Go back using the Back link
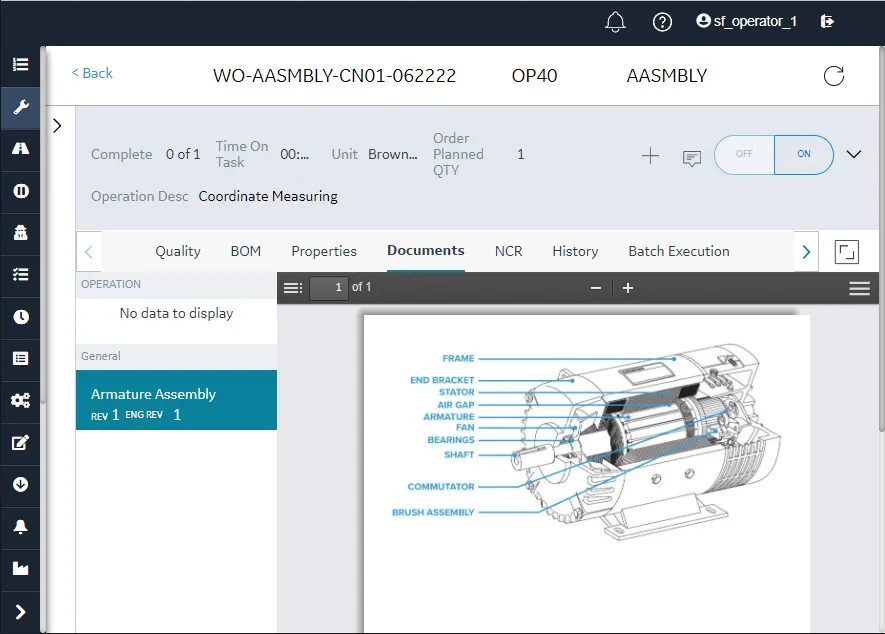Screen dimensions: 885x634 [91, 73]
